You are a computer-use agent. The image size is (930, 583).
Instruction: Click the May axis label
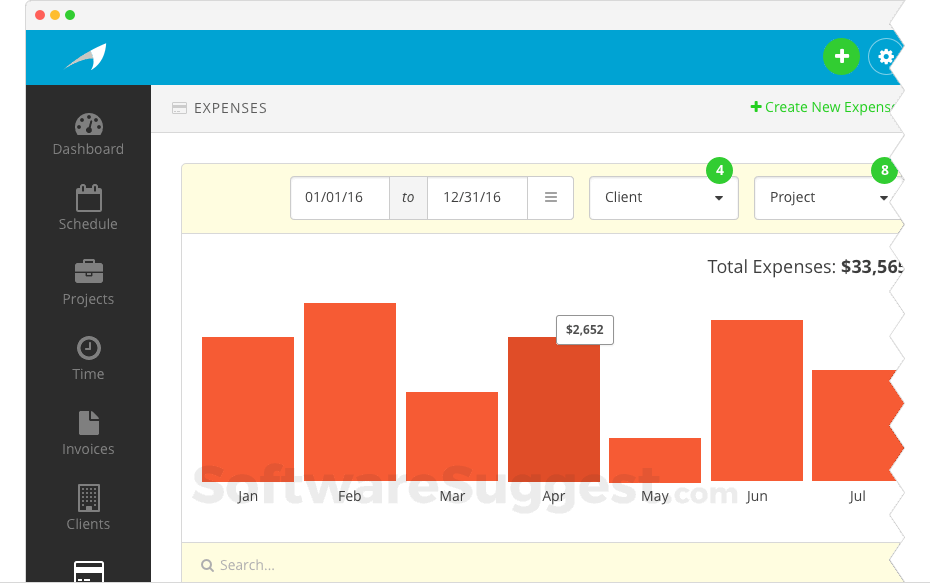coord(655,496)
